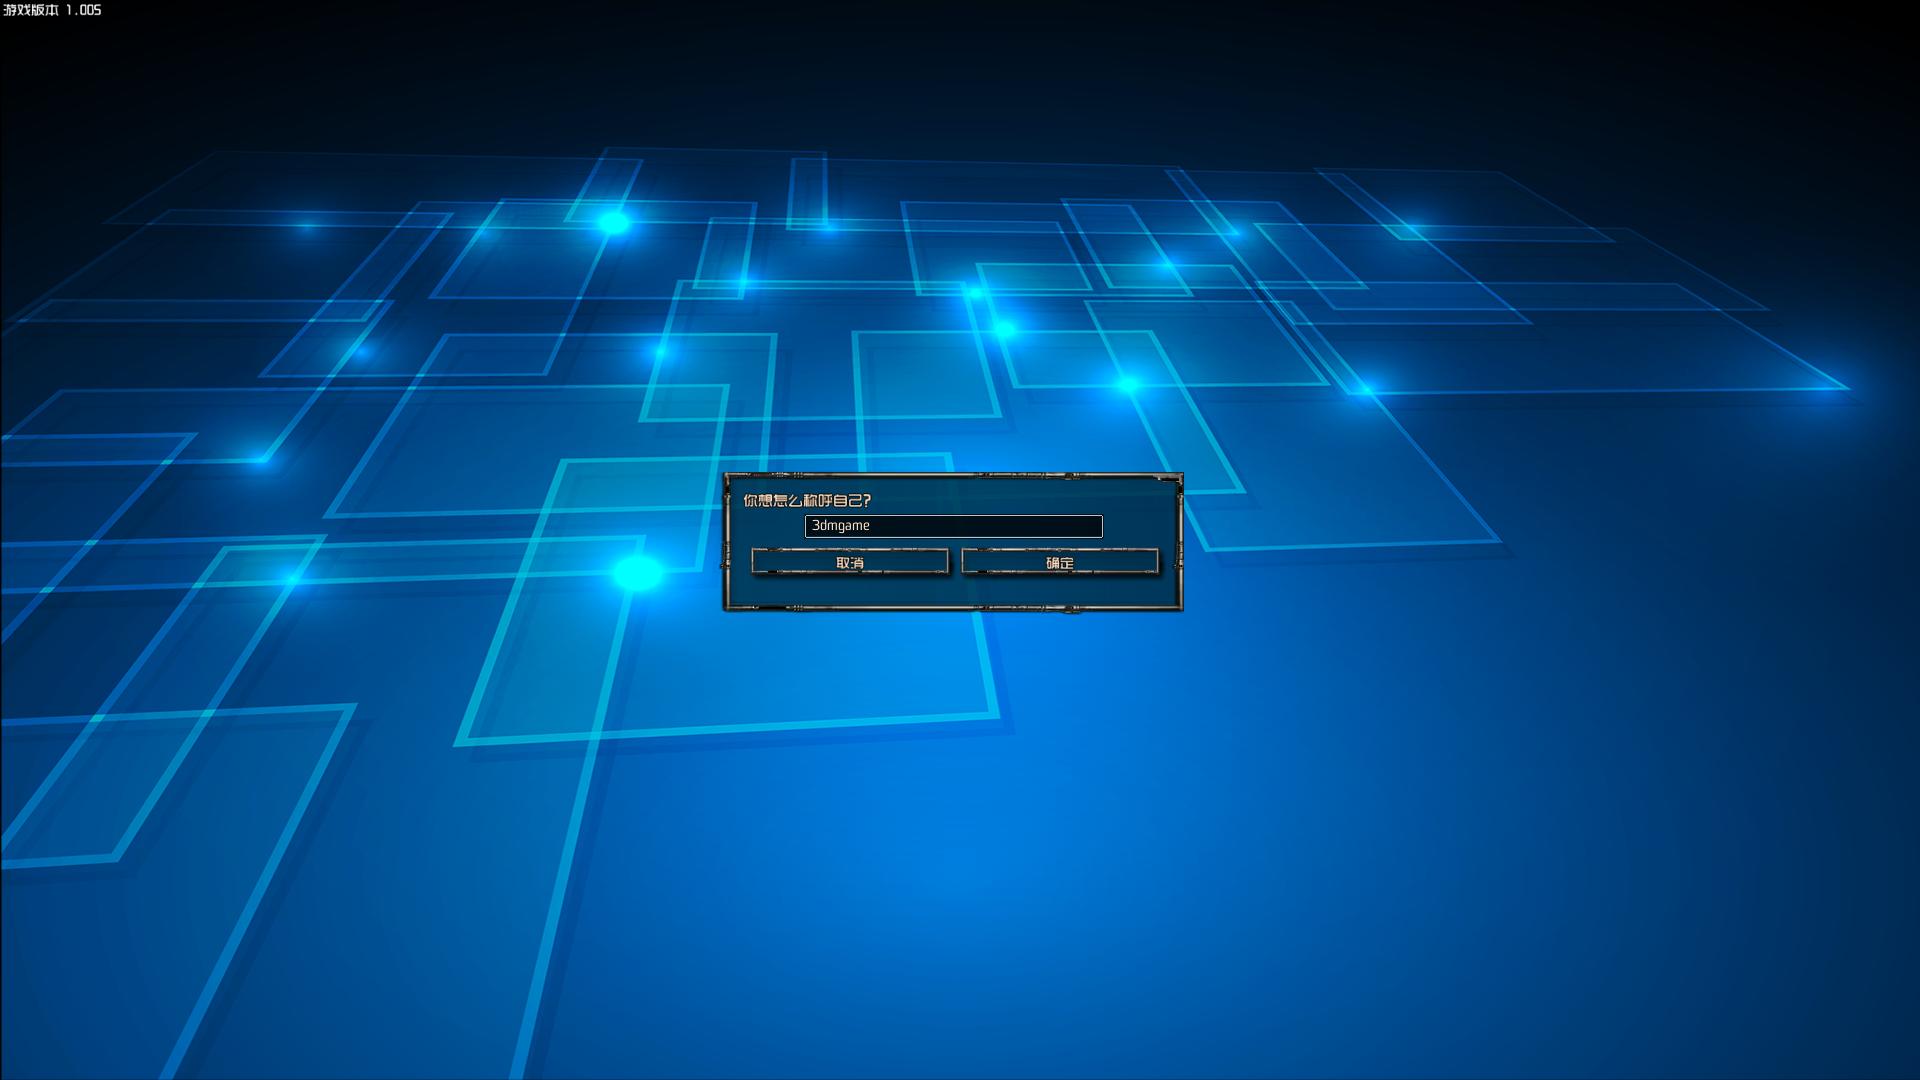Click the dialog's top-right corner ornament

pyautogui.click(x=1177, y=481)
